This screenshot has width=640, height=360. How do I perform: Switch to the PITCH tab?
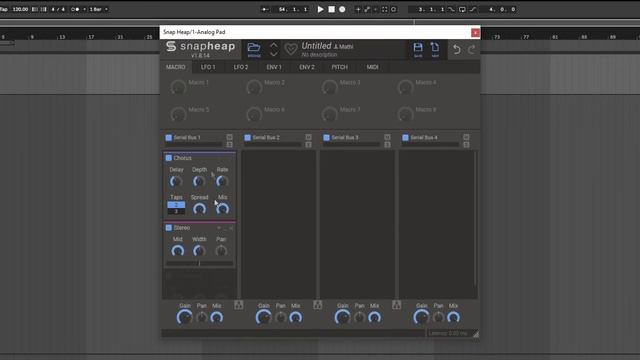[340, 67]
